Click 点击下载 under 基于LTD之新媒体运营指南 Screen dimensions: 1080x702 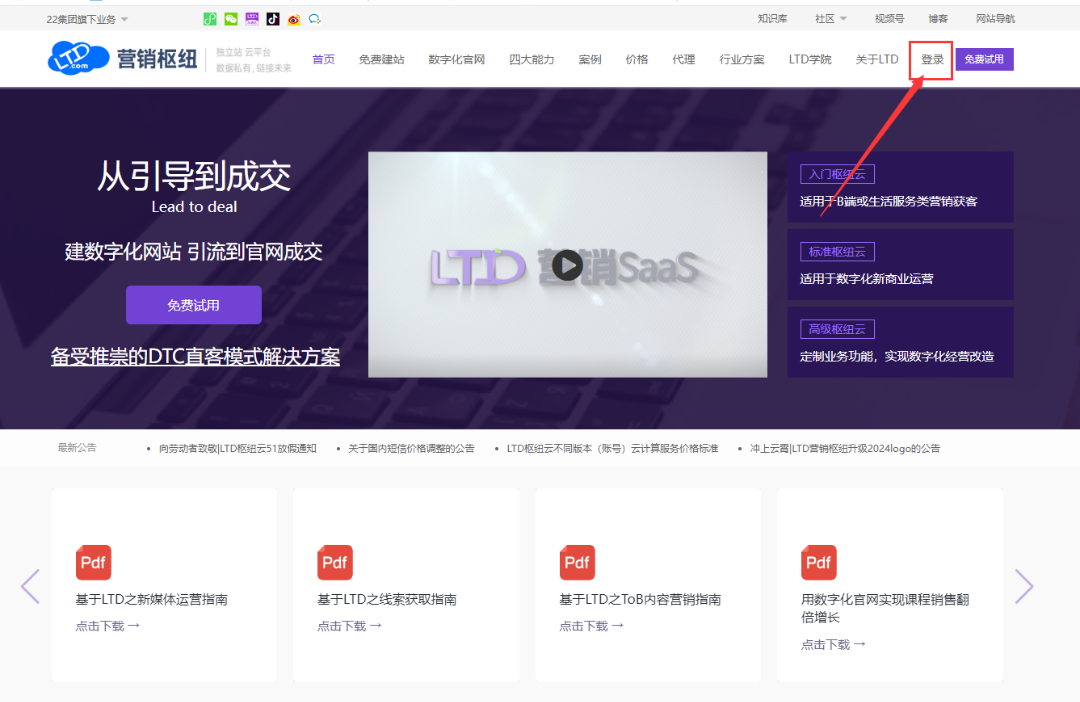(108, 626)
